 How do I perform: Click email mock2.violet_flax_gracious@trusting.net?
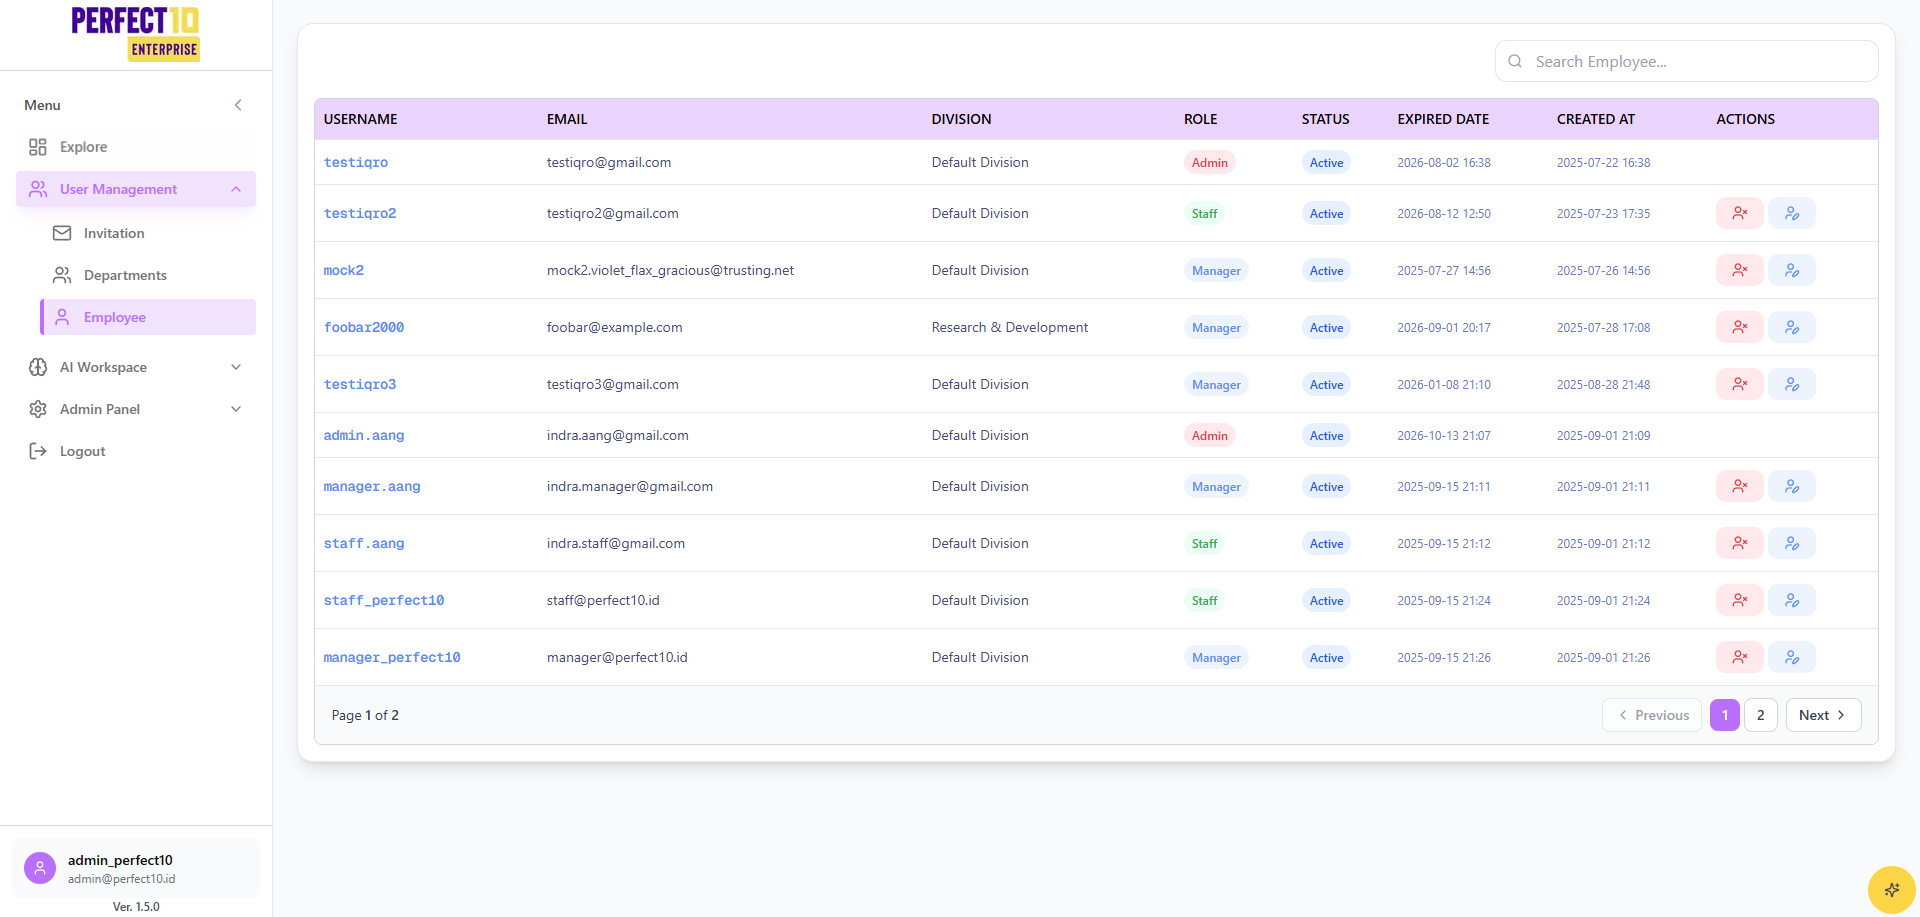(x=670, y=270)
